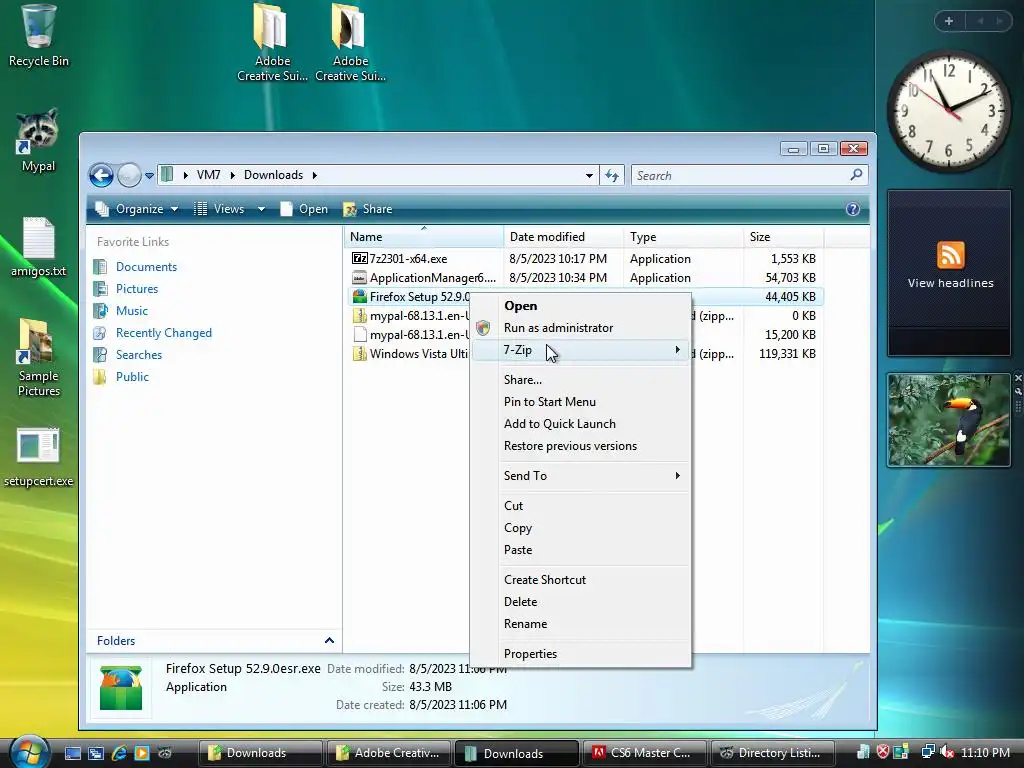Select the amigos.txt file on desktop
The width and height of the screenshot is (1024, 768).
point(38,247)
